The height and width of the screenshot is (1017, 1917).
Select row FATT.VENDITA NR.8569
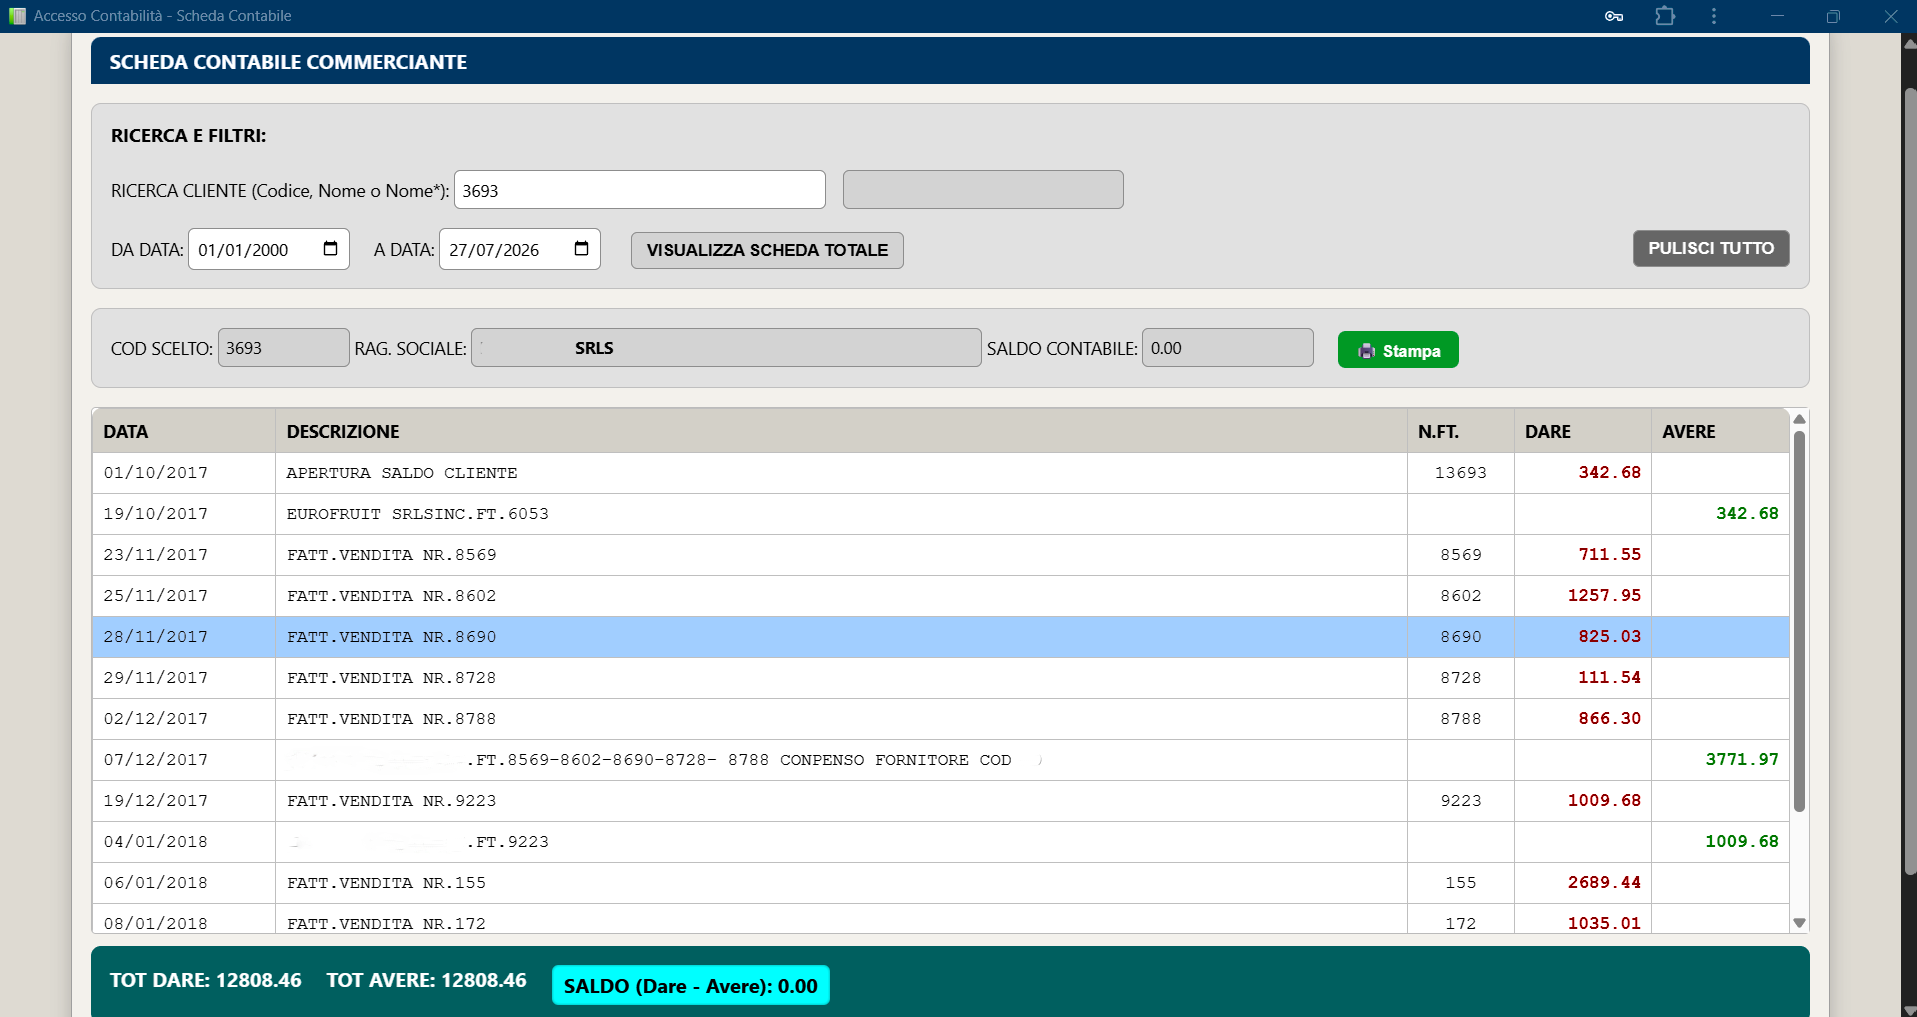pos(941,555)
